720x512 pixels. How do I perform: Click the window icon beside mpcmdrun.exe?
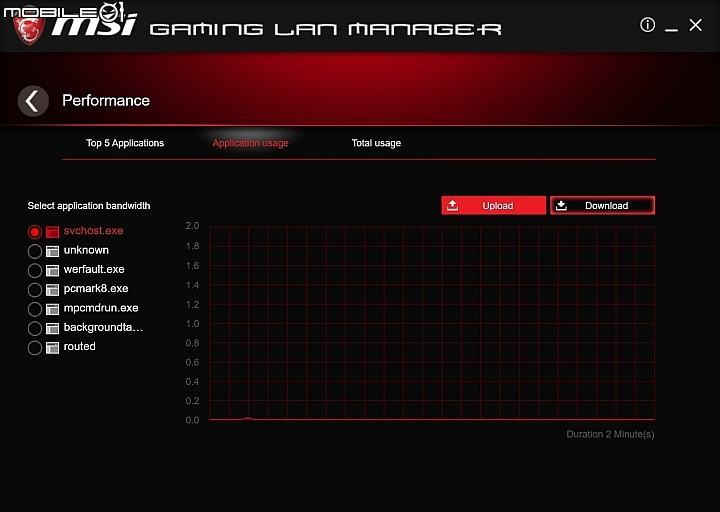tap(53, 309)
